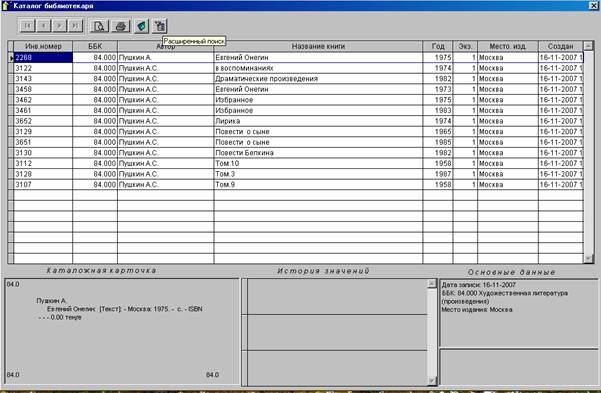Click the printer icon
This screenshot has height=393, width=601.
121,26
